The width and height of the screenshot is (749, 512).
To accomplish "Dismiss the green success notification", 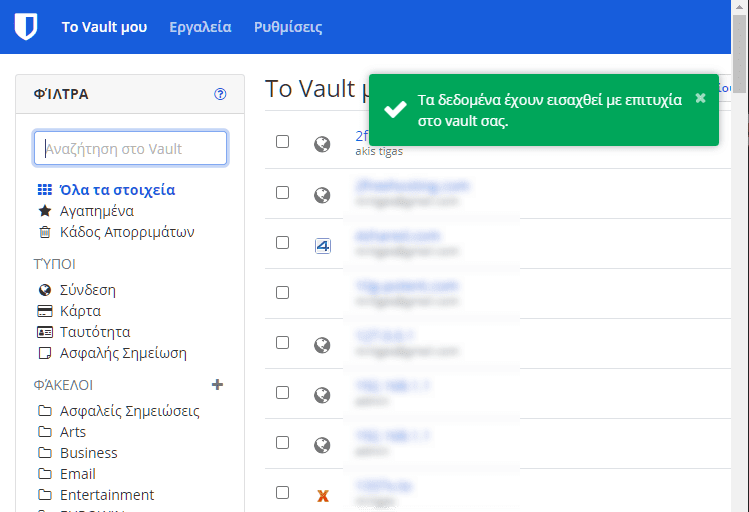I will [700, 98].
